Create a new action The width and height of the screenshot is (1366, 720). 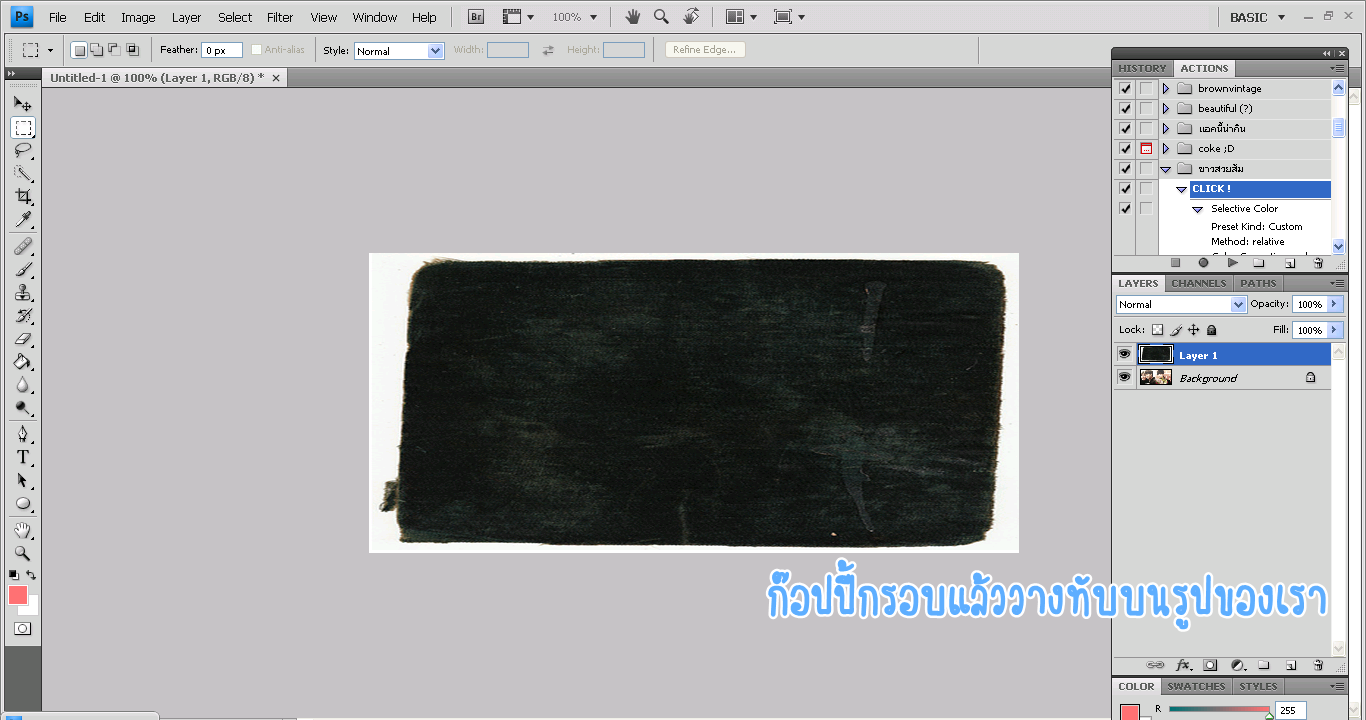(1290, 263)
